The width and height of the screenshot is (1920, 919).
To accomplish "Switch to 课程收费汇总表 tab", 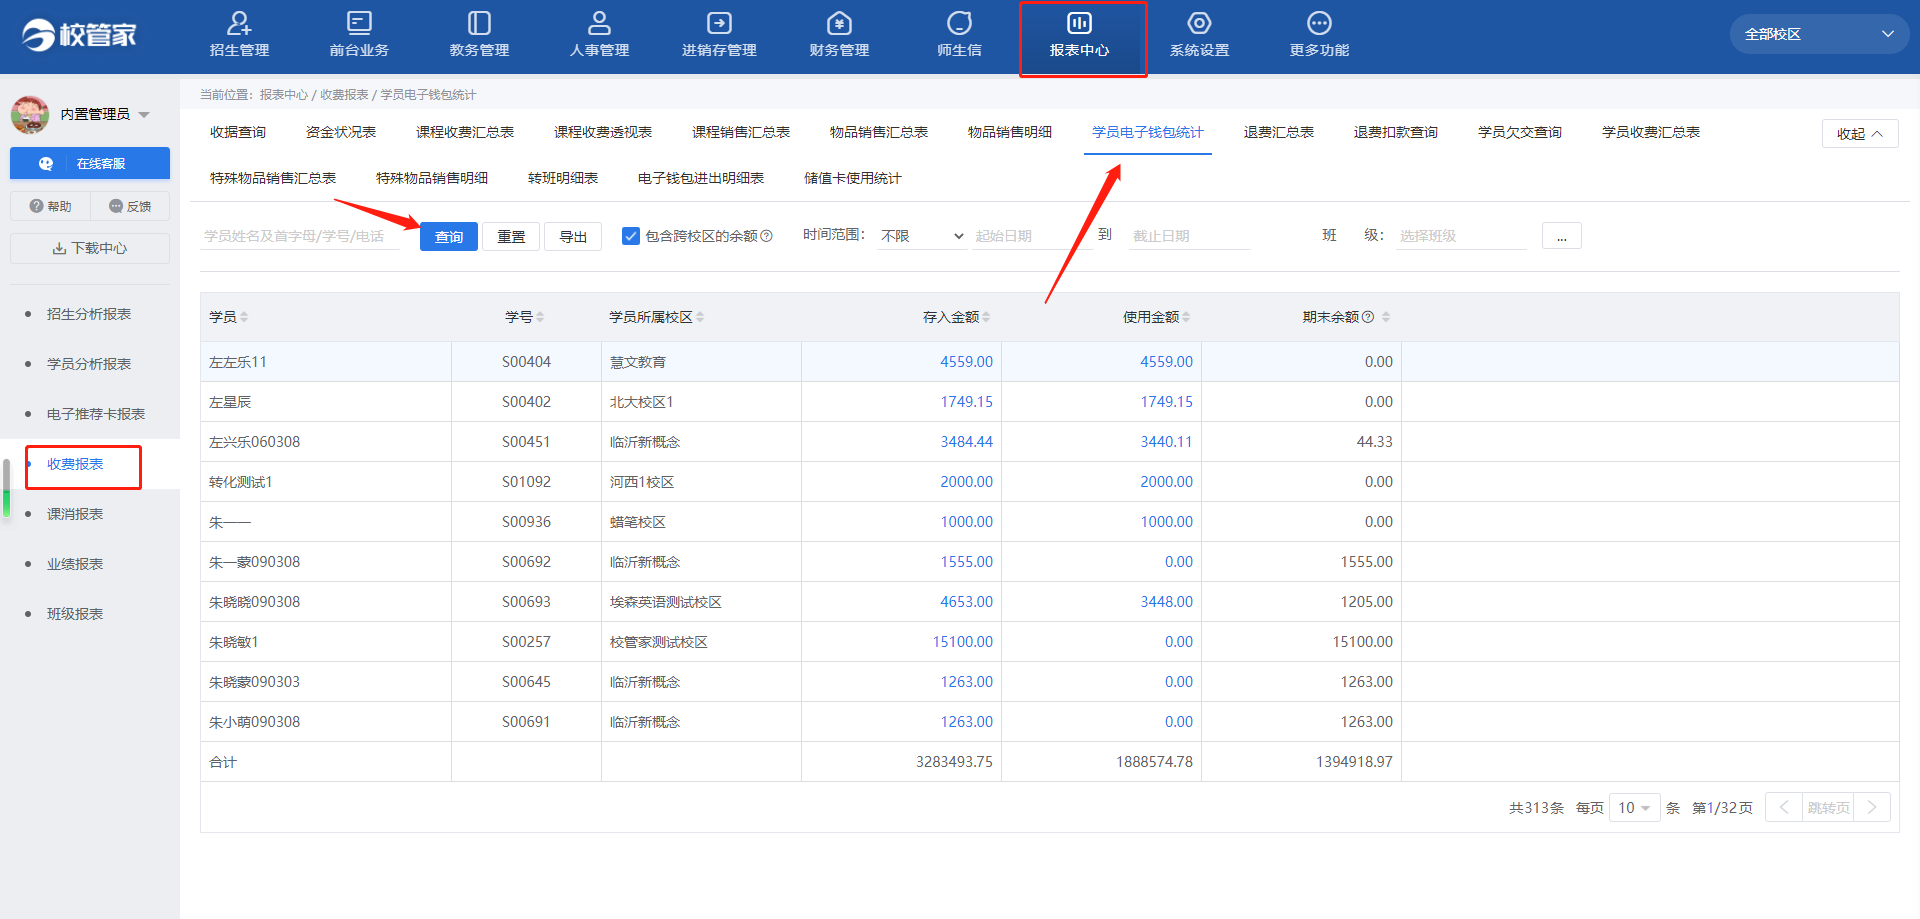I will 465,132.
